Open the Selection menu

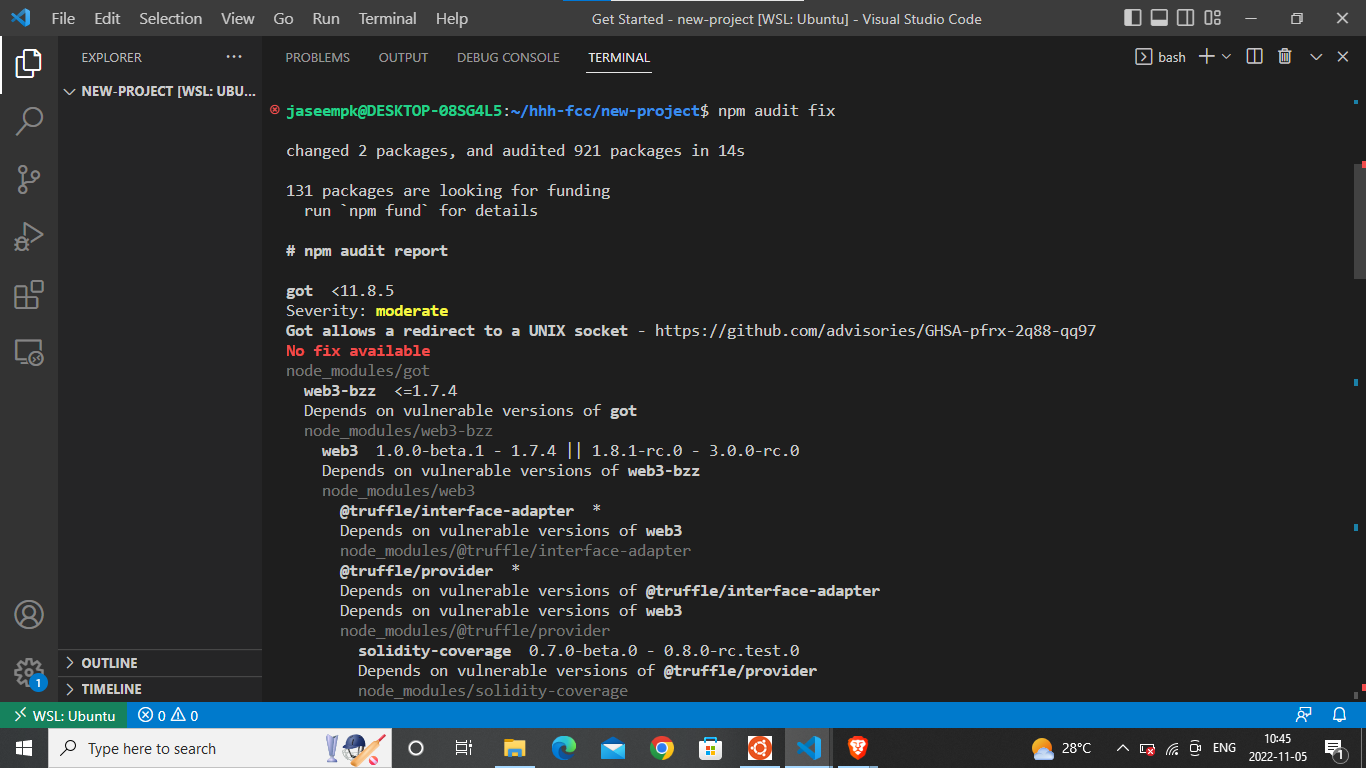[170, 18]
